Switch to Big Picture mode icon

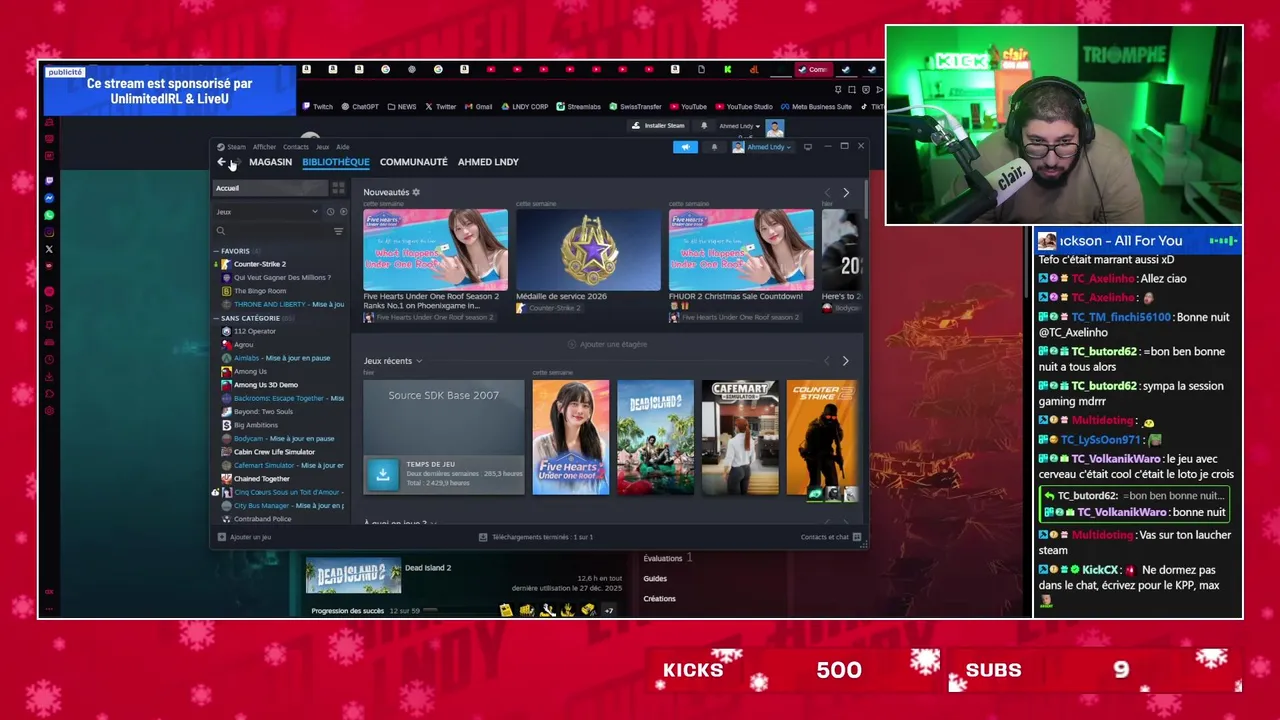pos(808,147)
